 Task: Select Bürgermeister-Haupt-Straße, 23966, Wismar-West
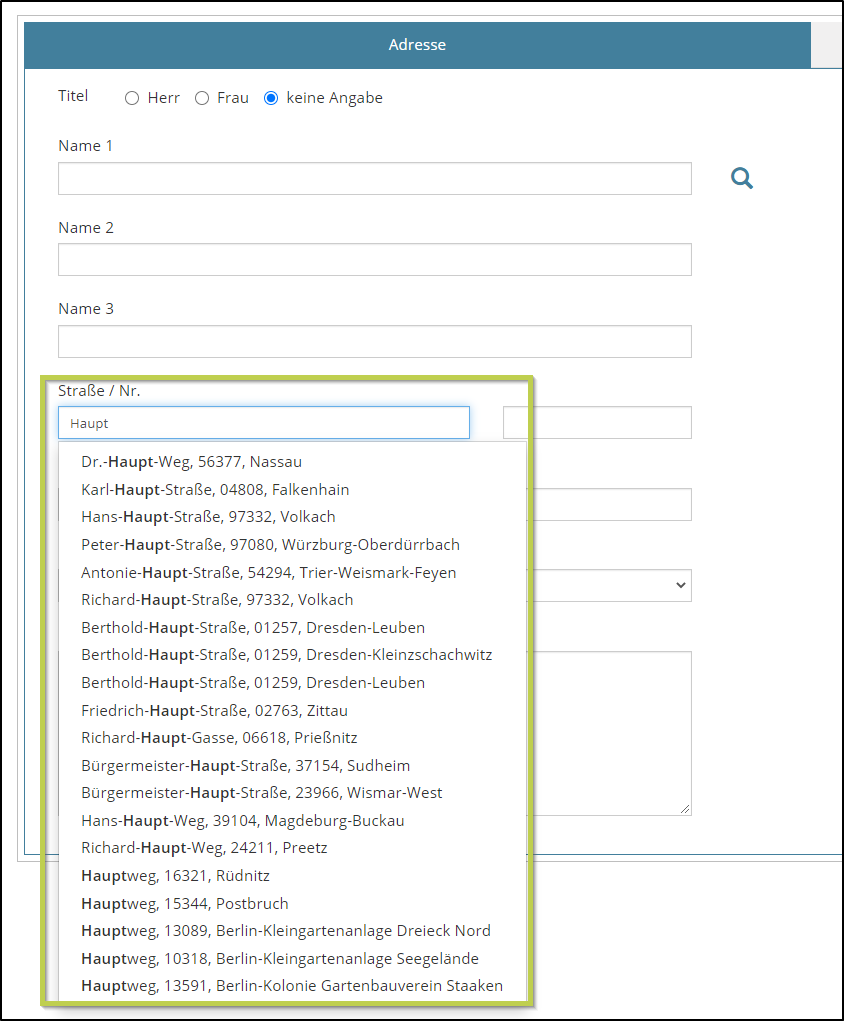261,793
